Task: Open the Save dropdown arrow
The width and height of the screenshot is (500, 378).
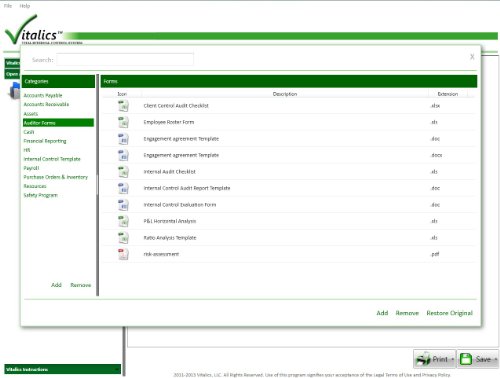Action: (x=496, y=360)
